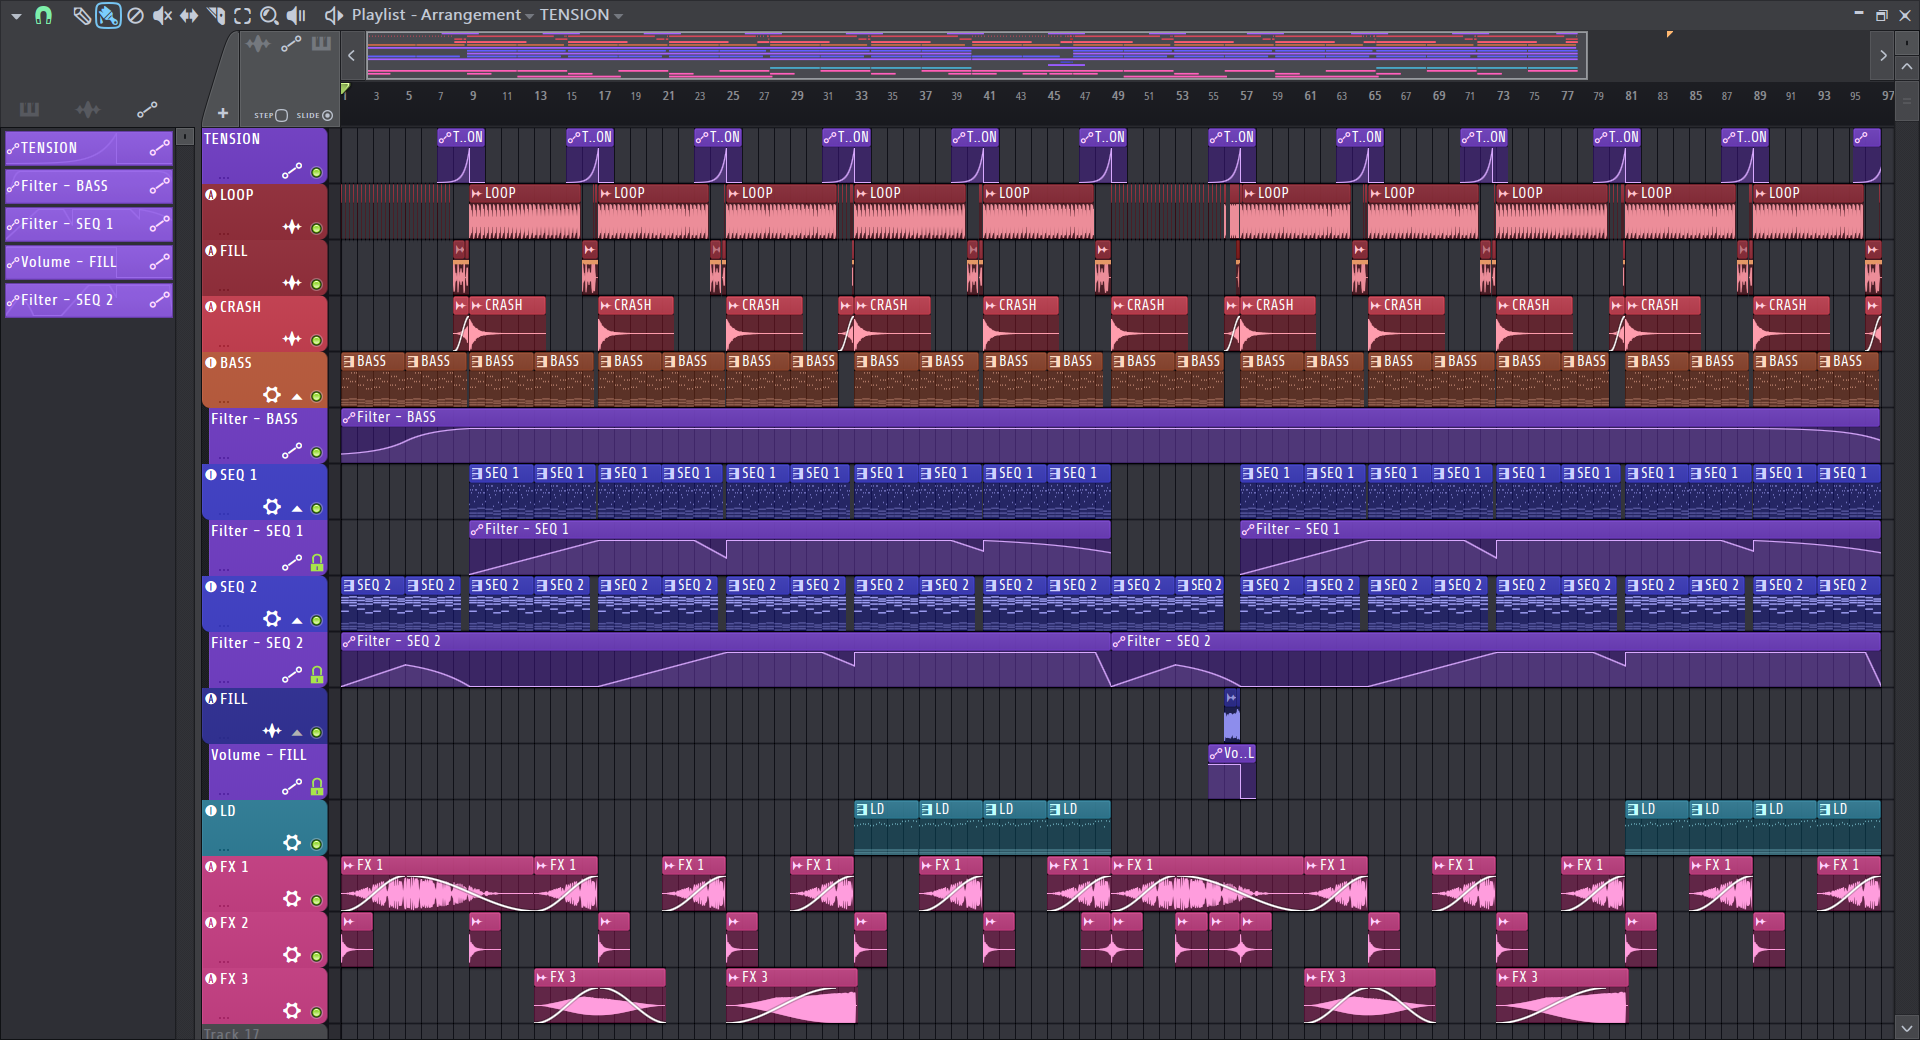Show audio clips in the picker tabs
Viewport: 1920px width, 1040px height.
(258, 44)
